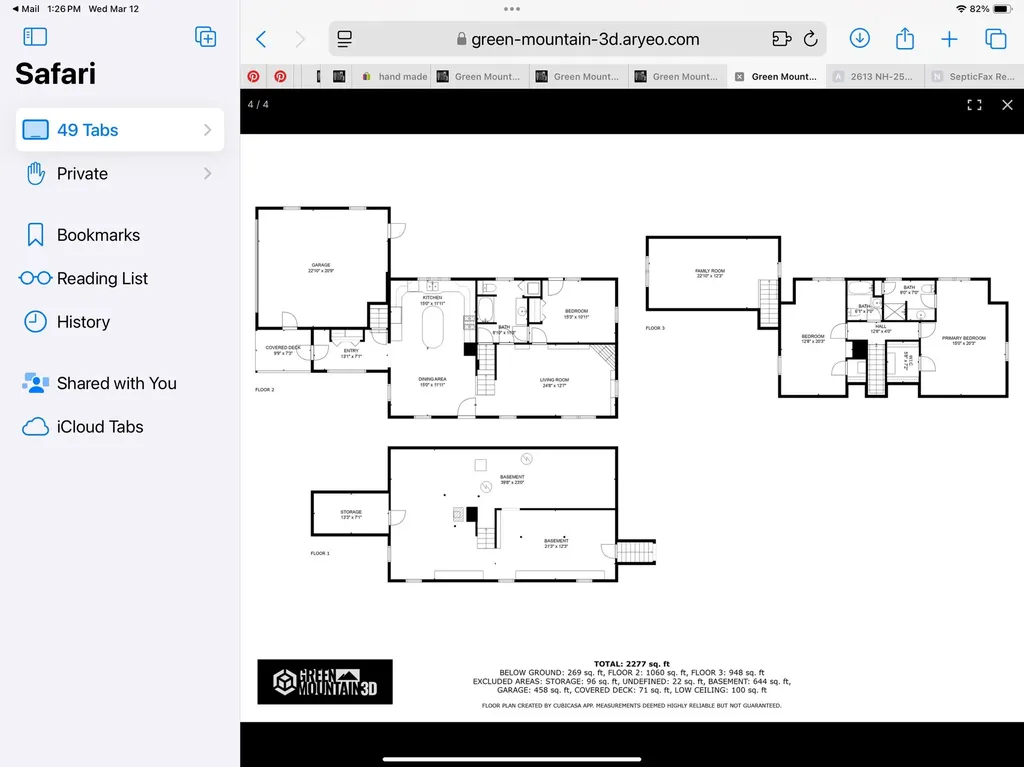Viewport: 1024px width, 767px height.
Task: Add a new tab
Action: (x=949, y=39)
